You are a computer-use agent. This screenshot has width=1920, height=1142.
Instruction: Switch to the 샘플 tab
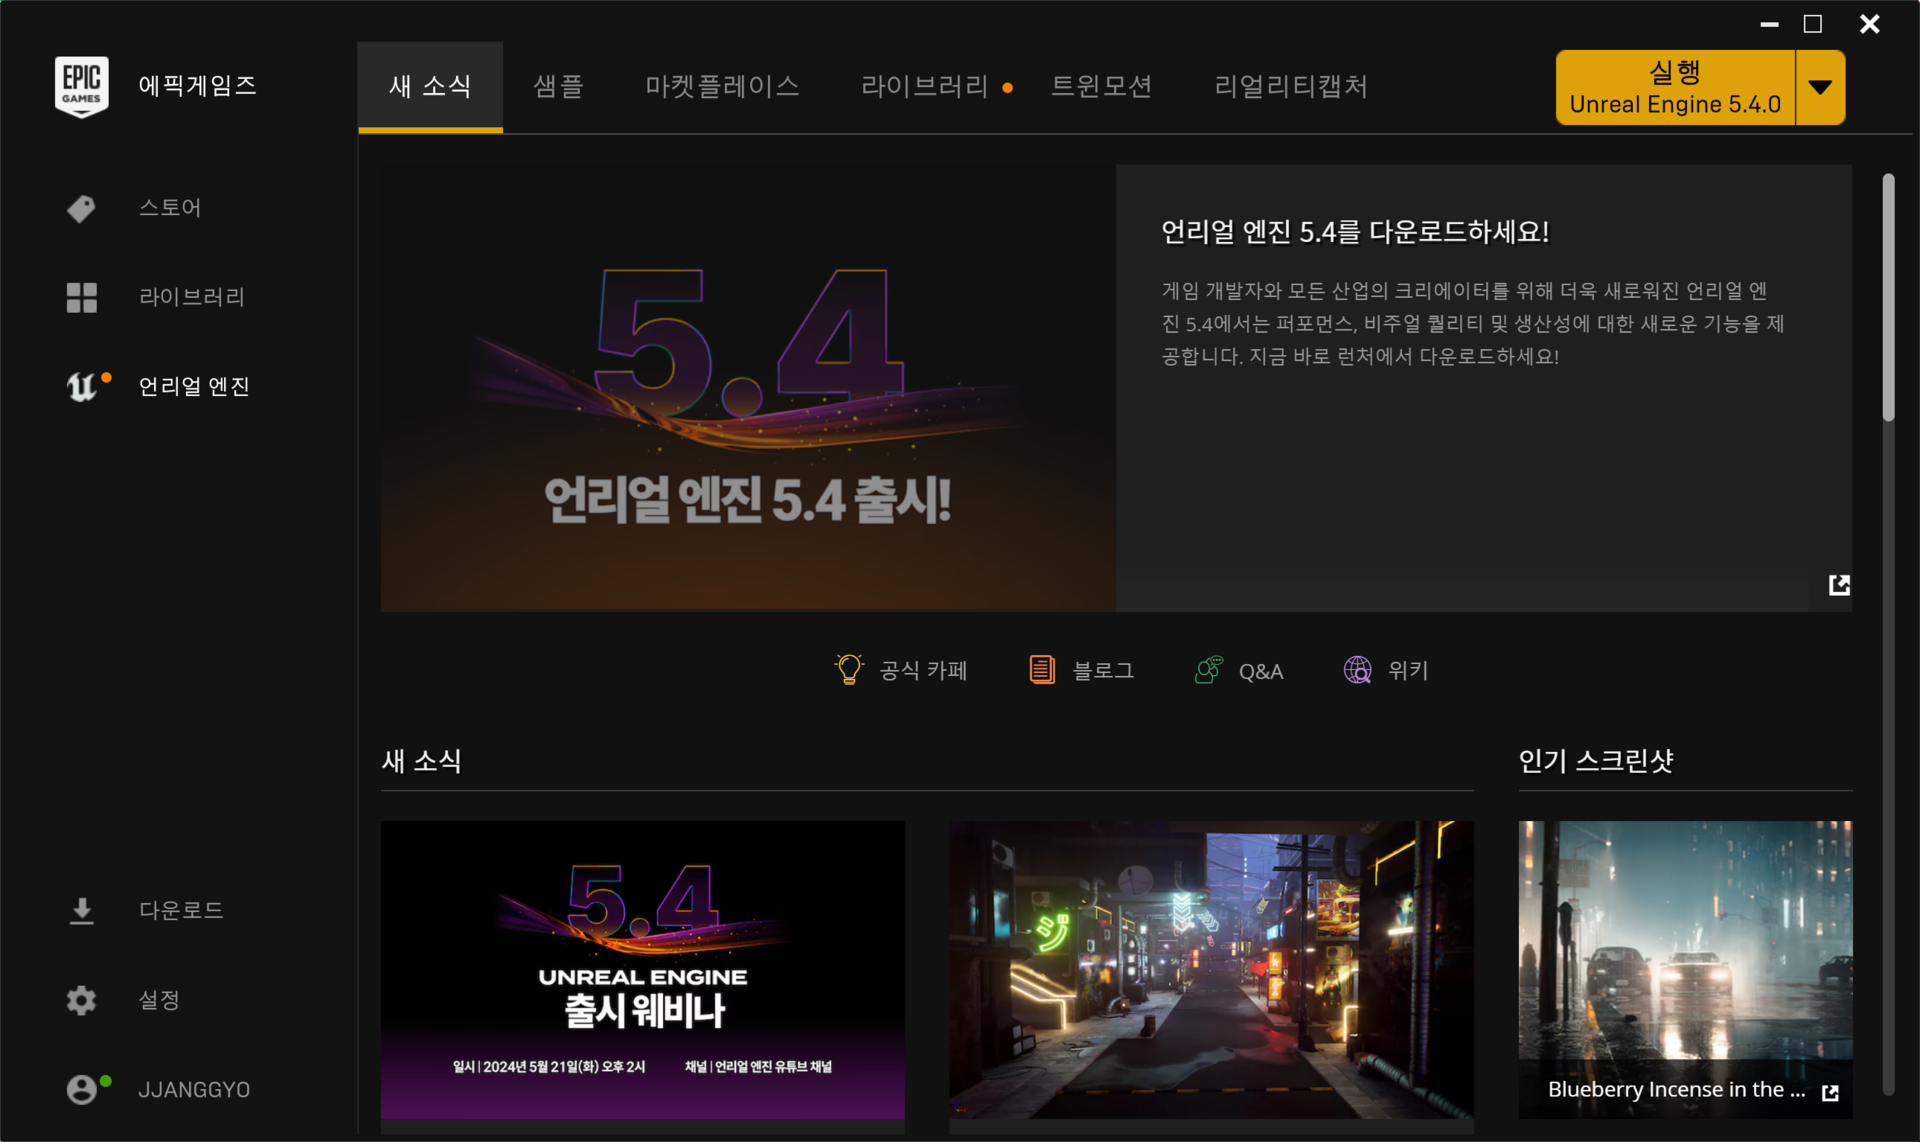558,87
